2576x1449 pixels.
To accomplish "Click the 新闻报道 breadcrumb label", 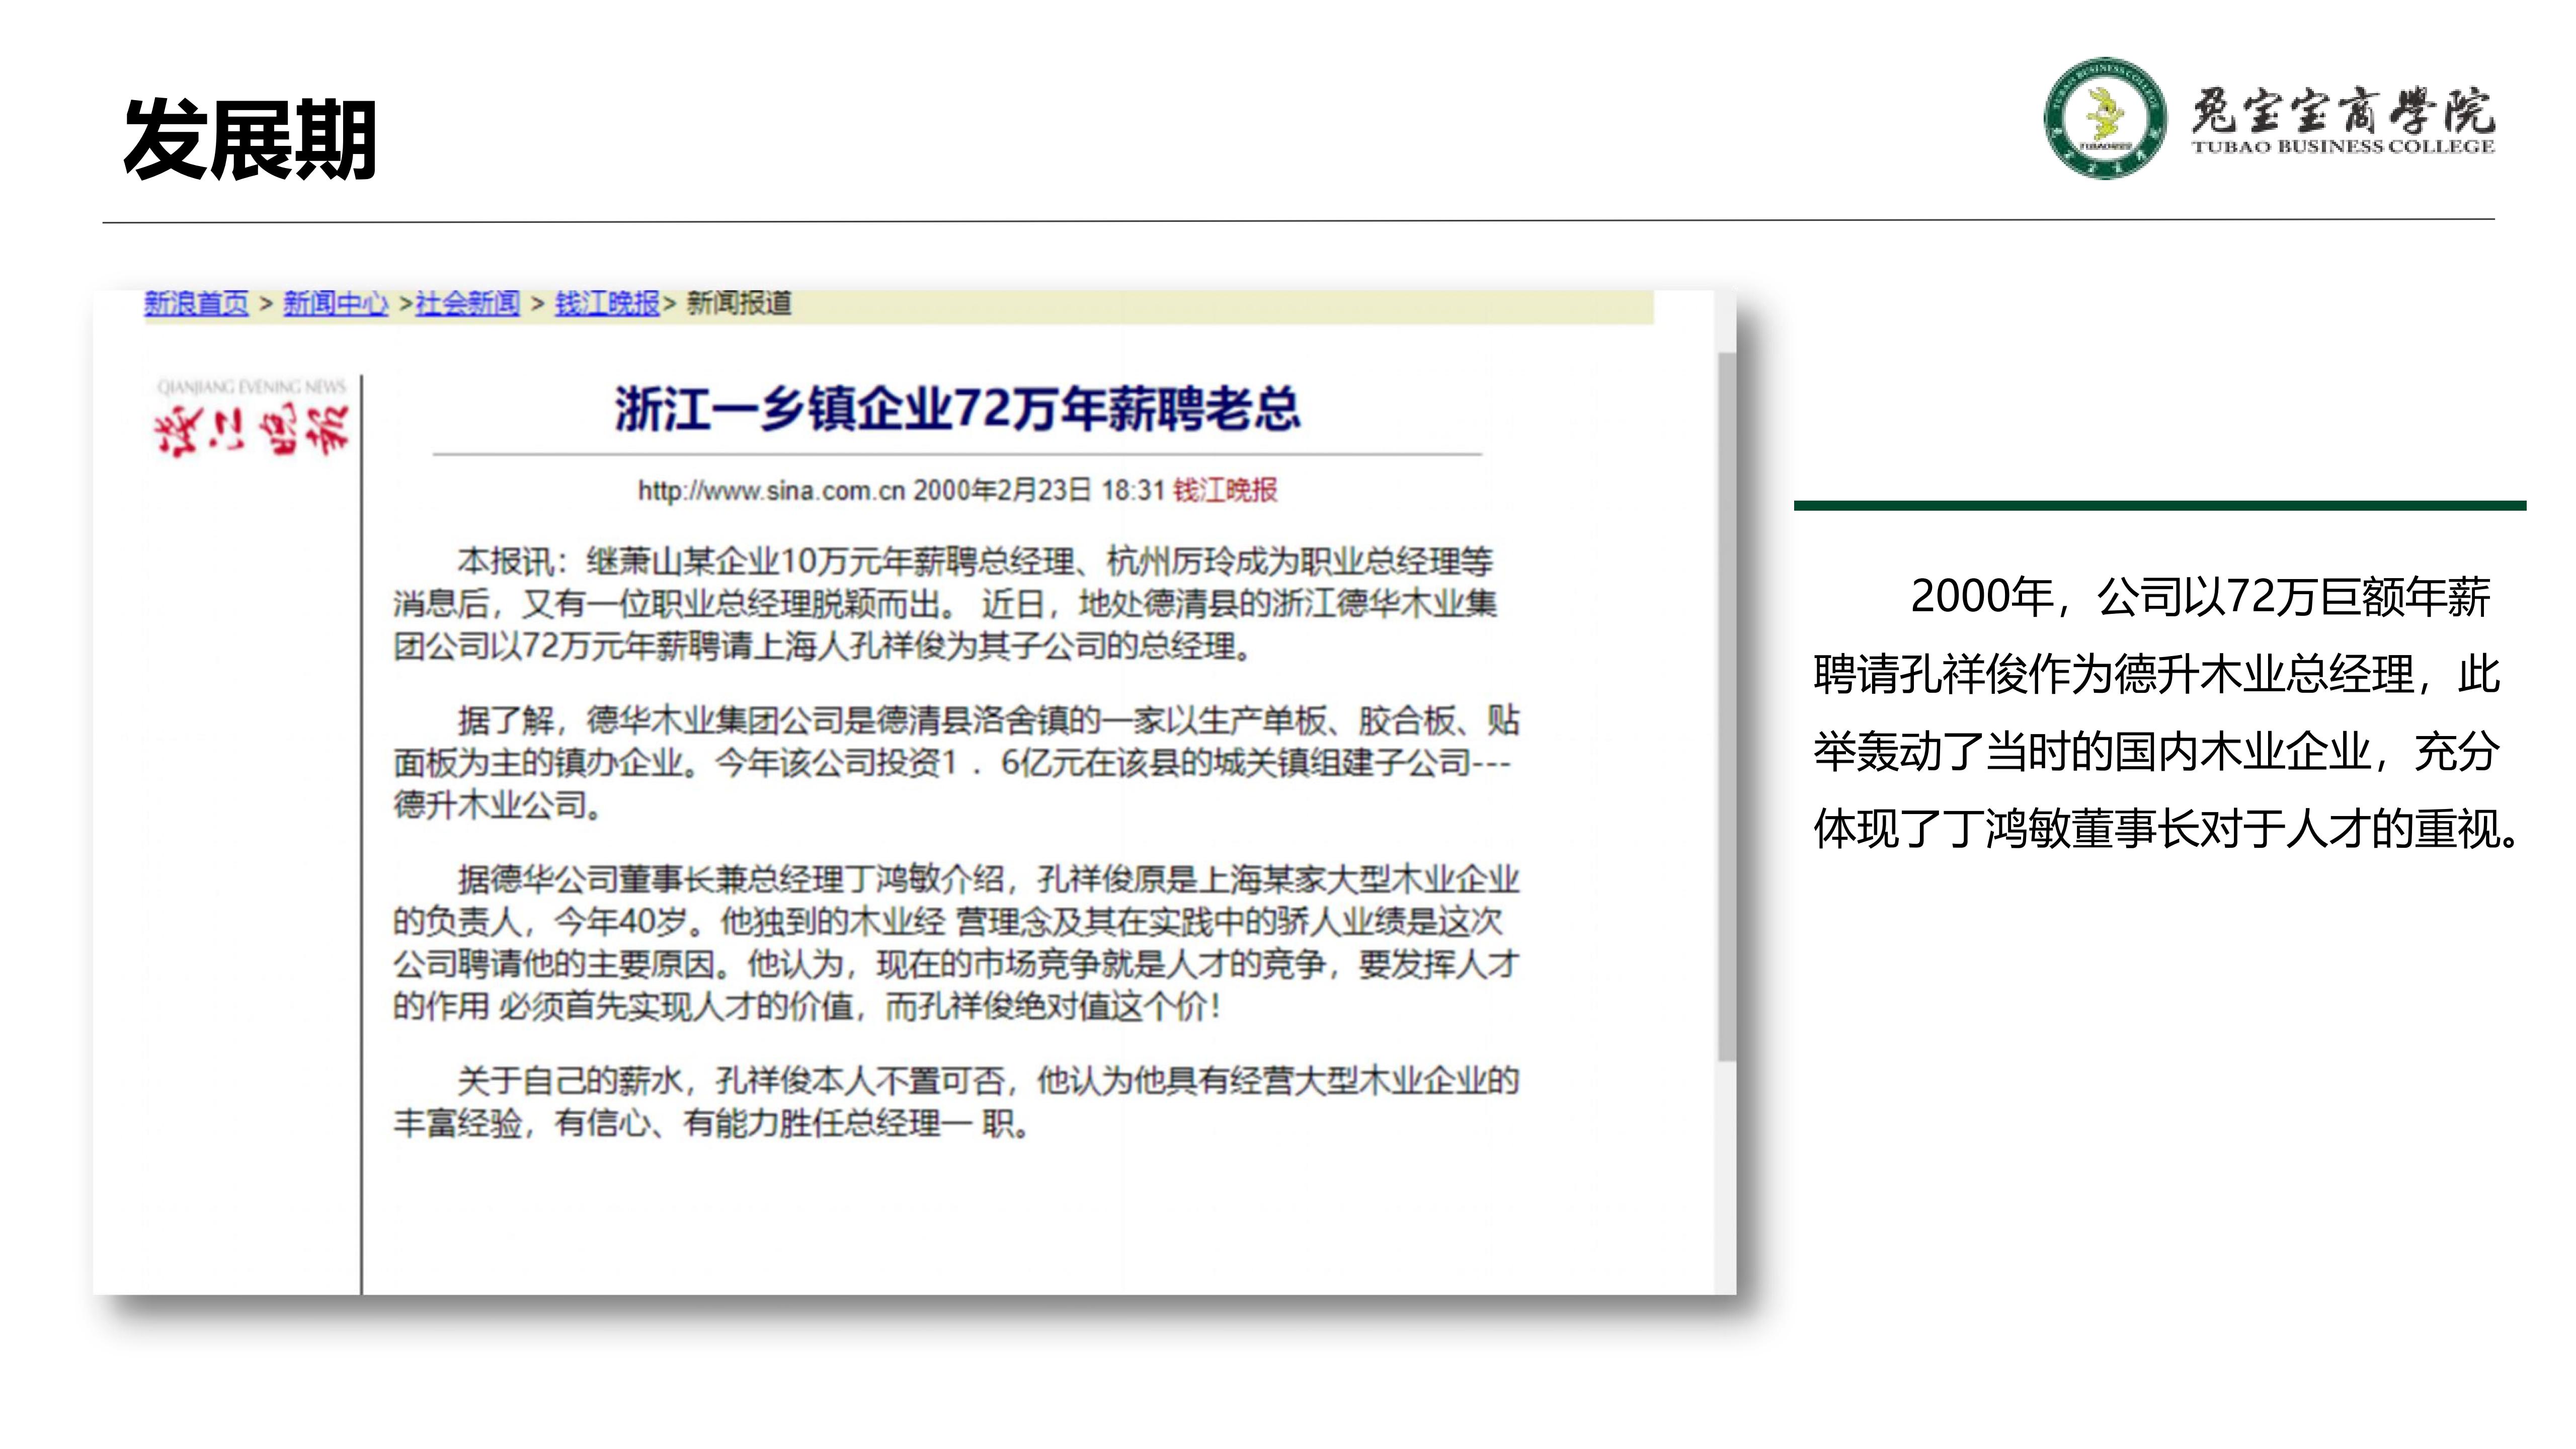I will click(739, 303).
